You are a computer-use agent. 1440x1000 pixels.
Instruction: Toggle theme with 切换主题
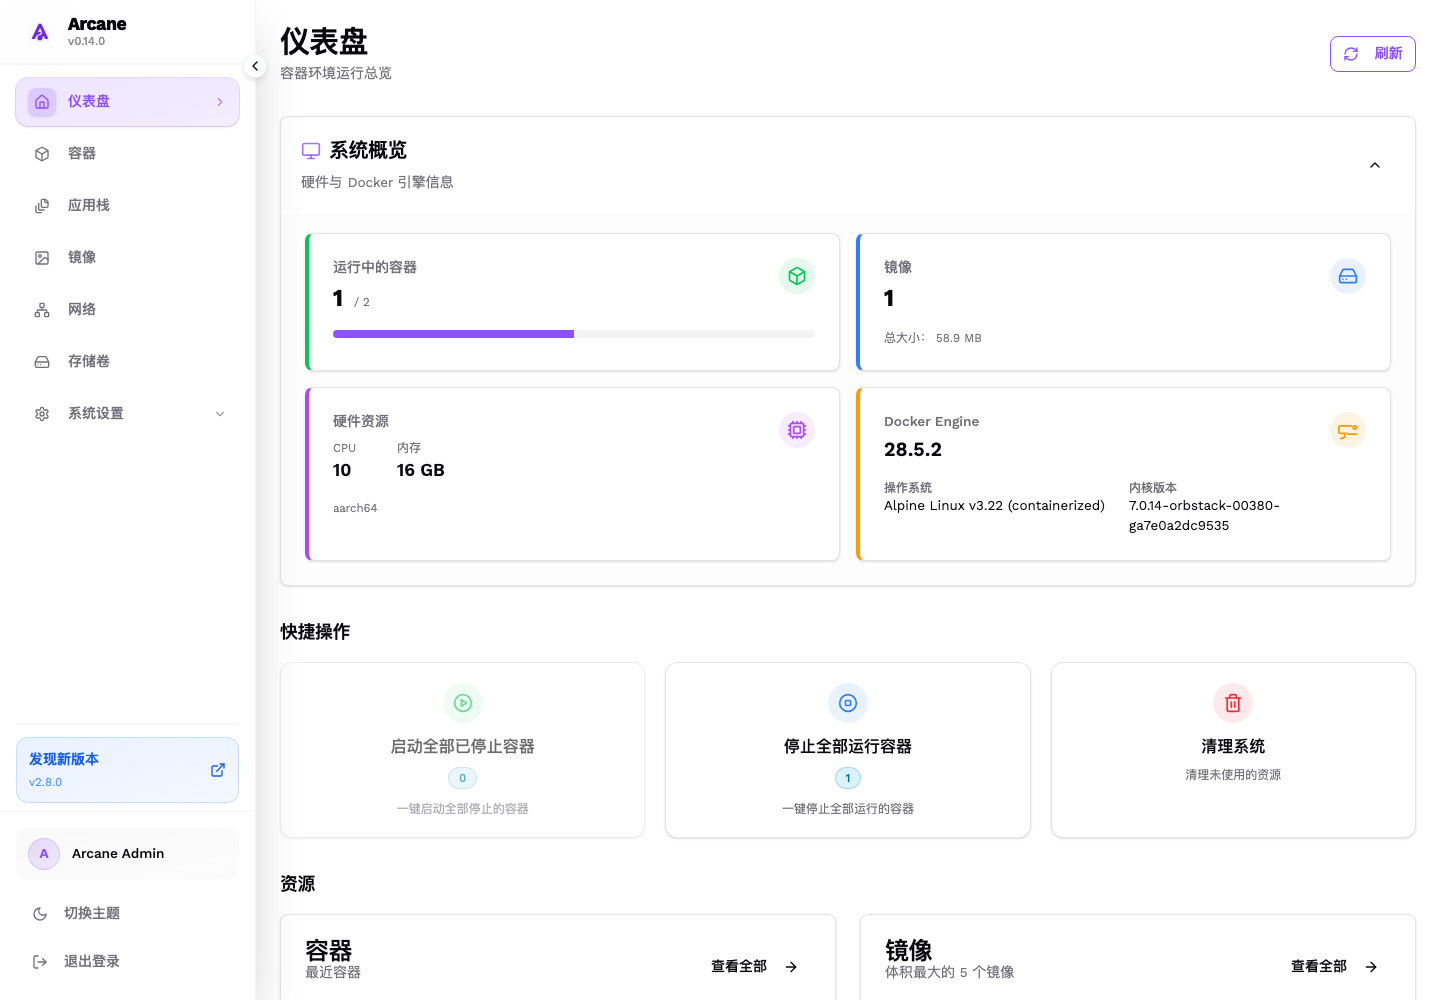click(127, 914)
